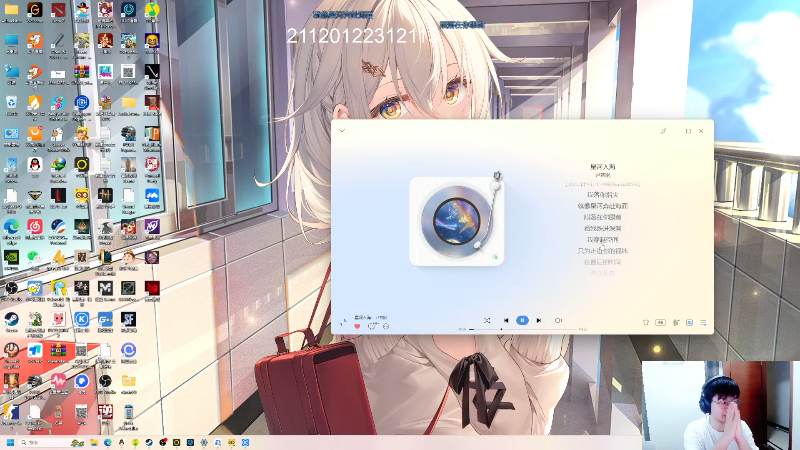Open the NetEase Cloud Music desktop shortcut
This screenshot has width=800, height=450.
pyautogui.click(x=35, y=229)
